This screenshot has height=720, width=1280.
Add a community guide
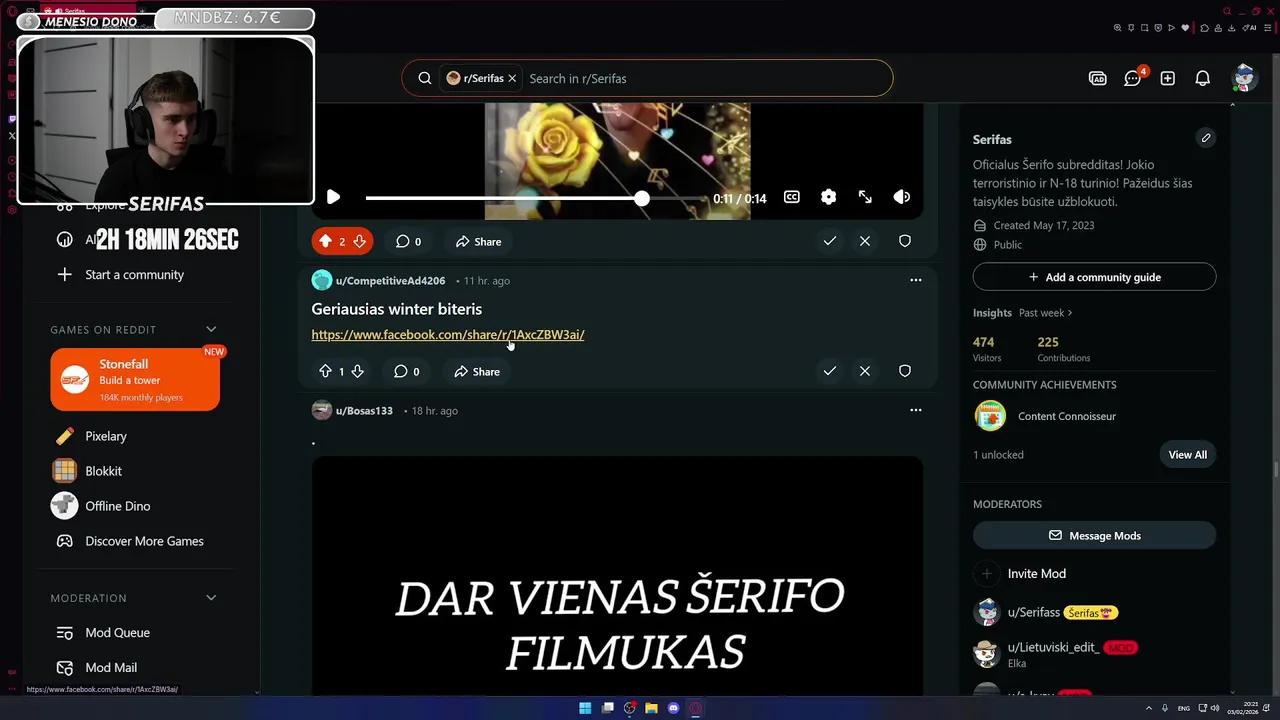1094,277
